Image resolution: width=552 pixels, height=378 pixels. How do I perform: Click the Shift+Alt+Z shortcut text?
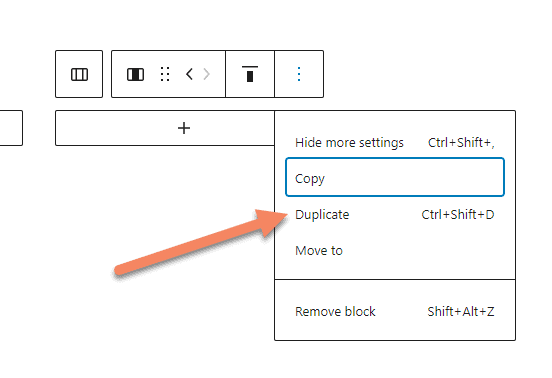(x=461, y=311)
